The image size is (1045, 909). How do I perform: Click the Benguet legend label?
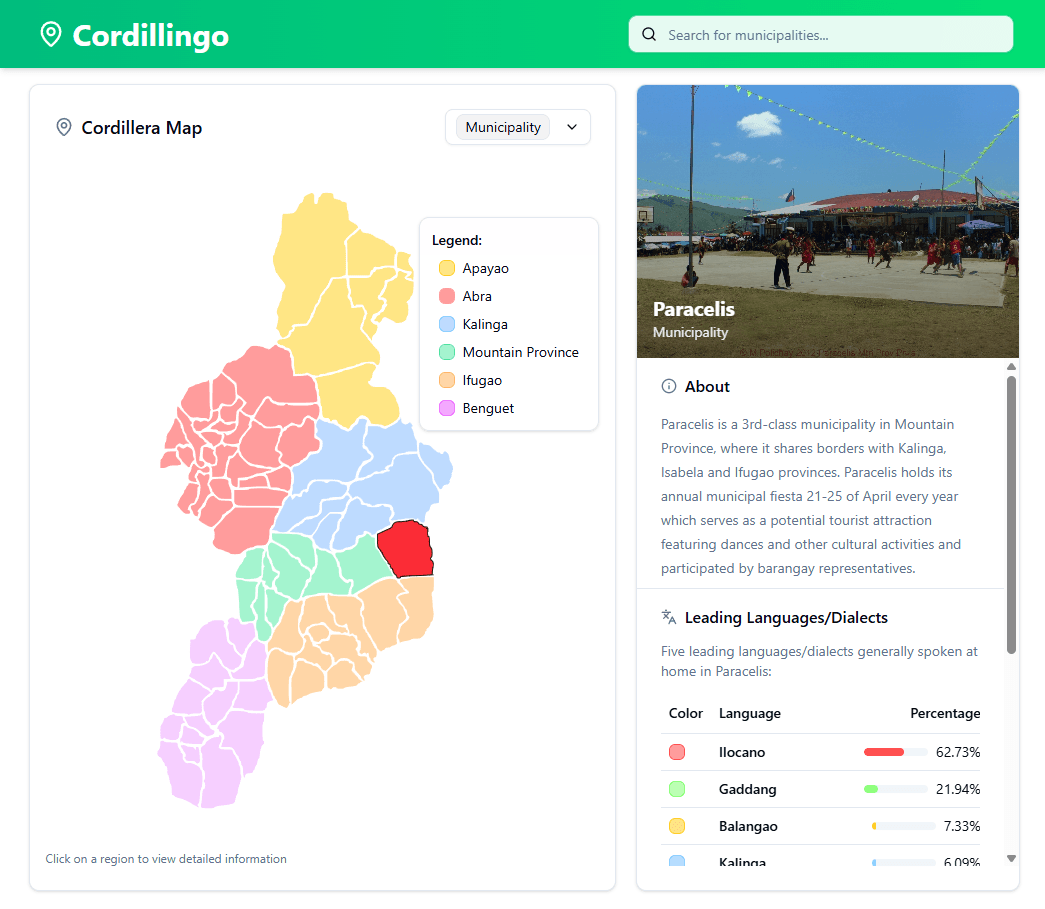pos(488,408)
